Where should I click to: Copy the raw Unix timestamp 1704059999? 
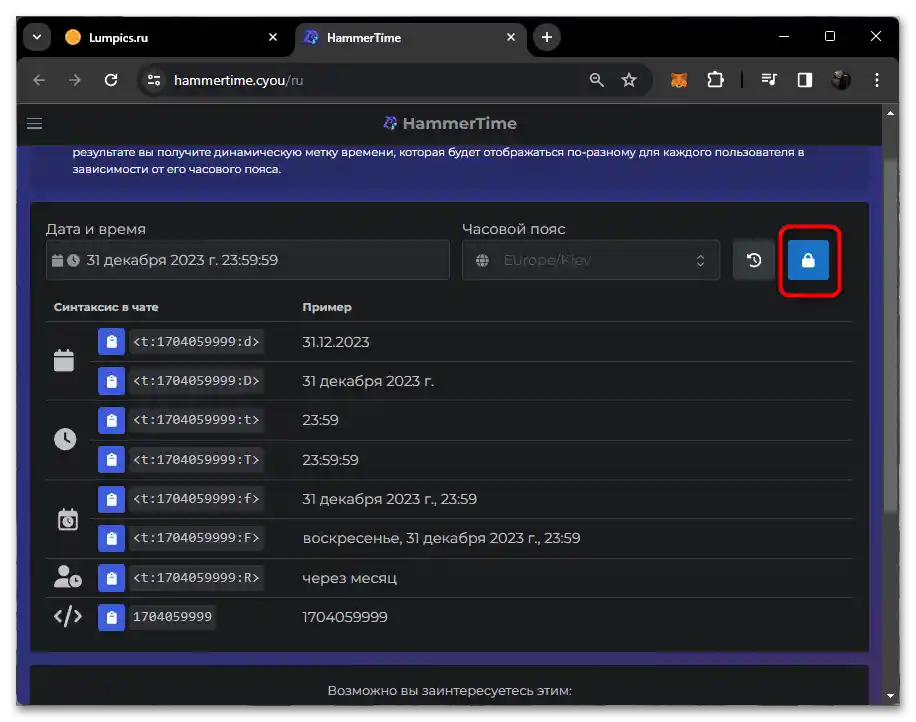(x=111, y=617)
